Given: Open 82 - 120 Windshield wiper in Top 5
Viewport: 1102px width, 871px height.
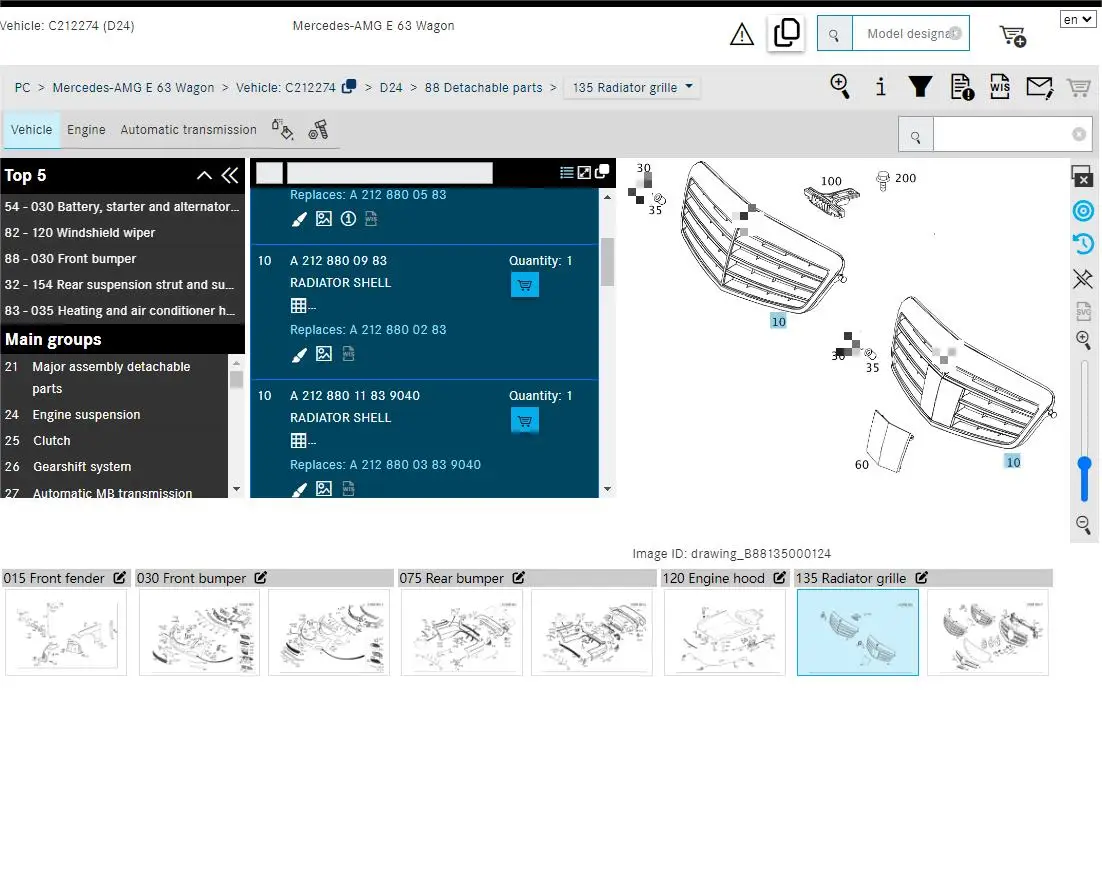Looking at the screenshot, I should point(122,233).
